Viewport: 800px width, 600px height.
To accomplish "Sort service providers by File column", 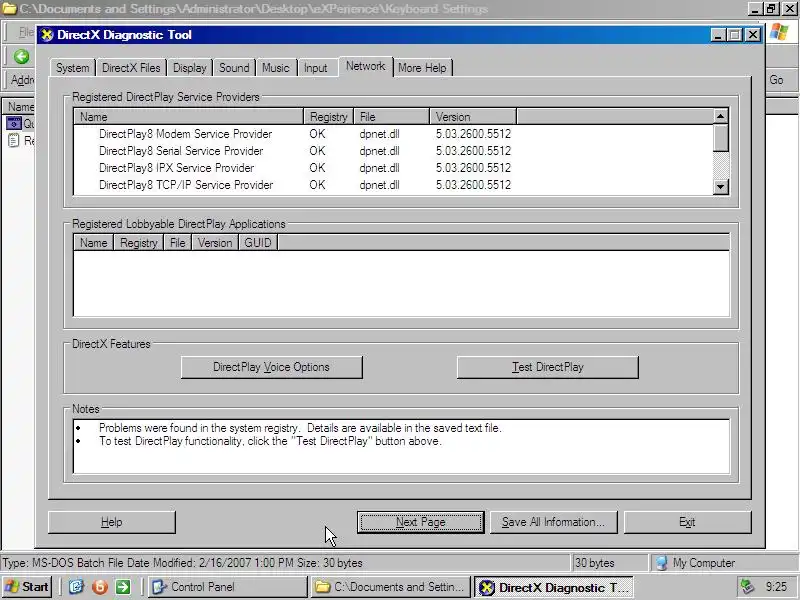I will click(x=391, y=117).
